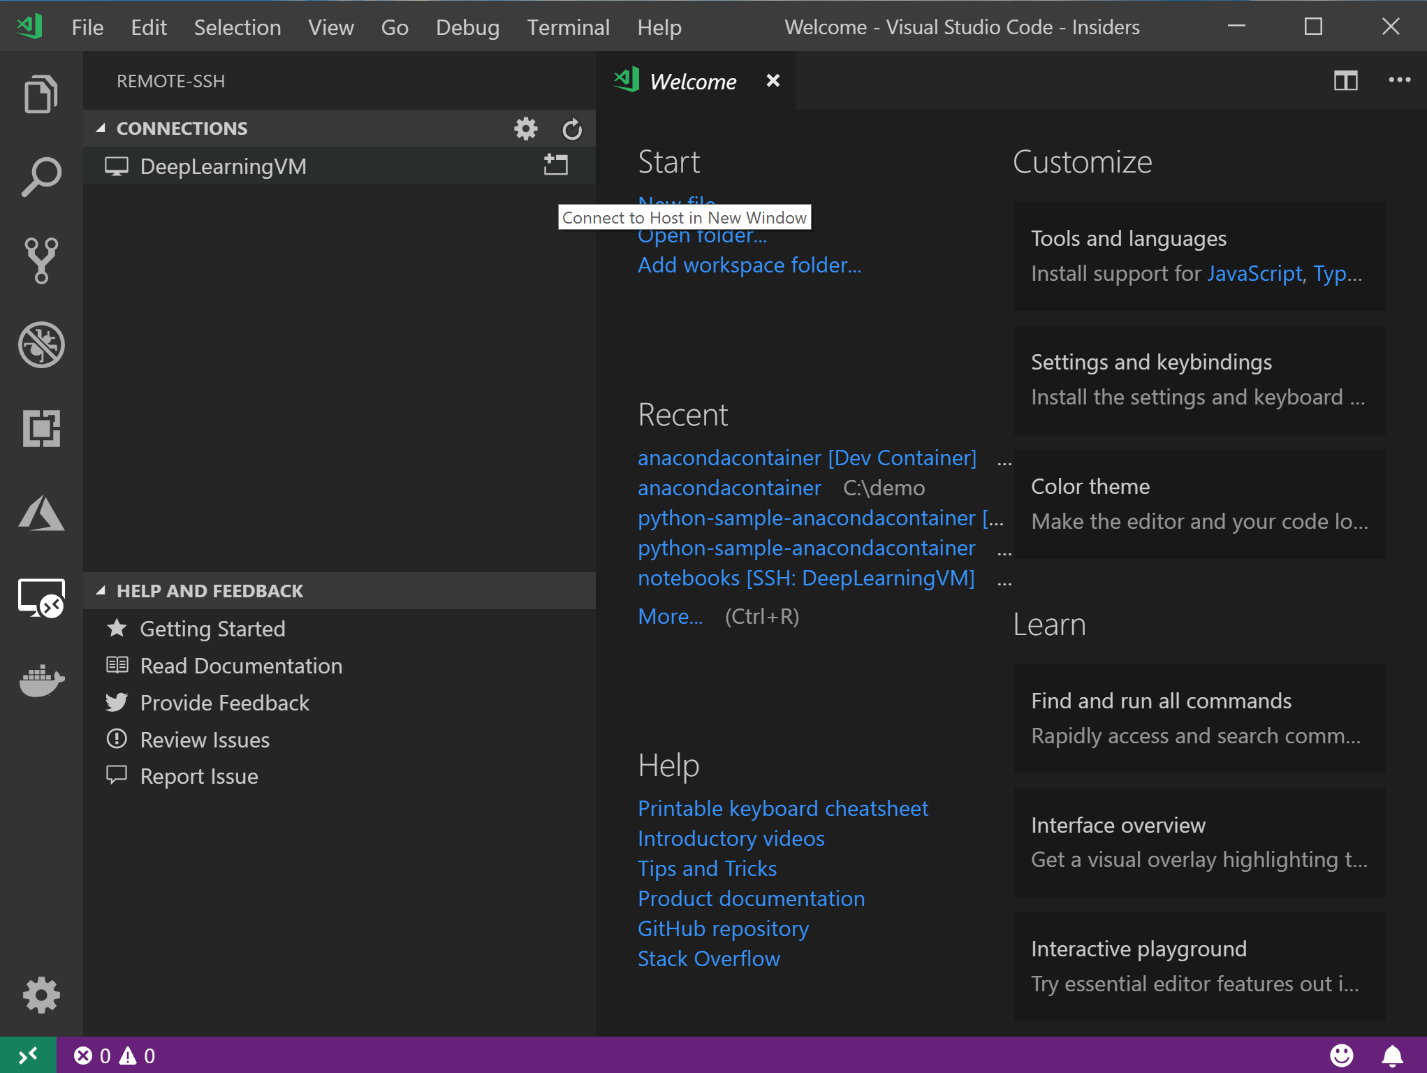Open the editor More Actions ellipsis
The image size is (1427, 1073).
click(1399, 80)
